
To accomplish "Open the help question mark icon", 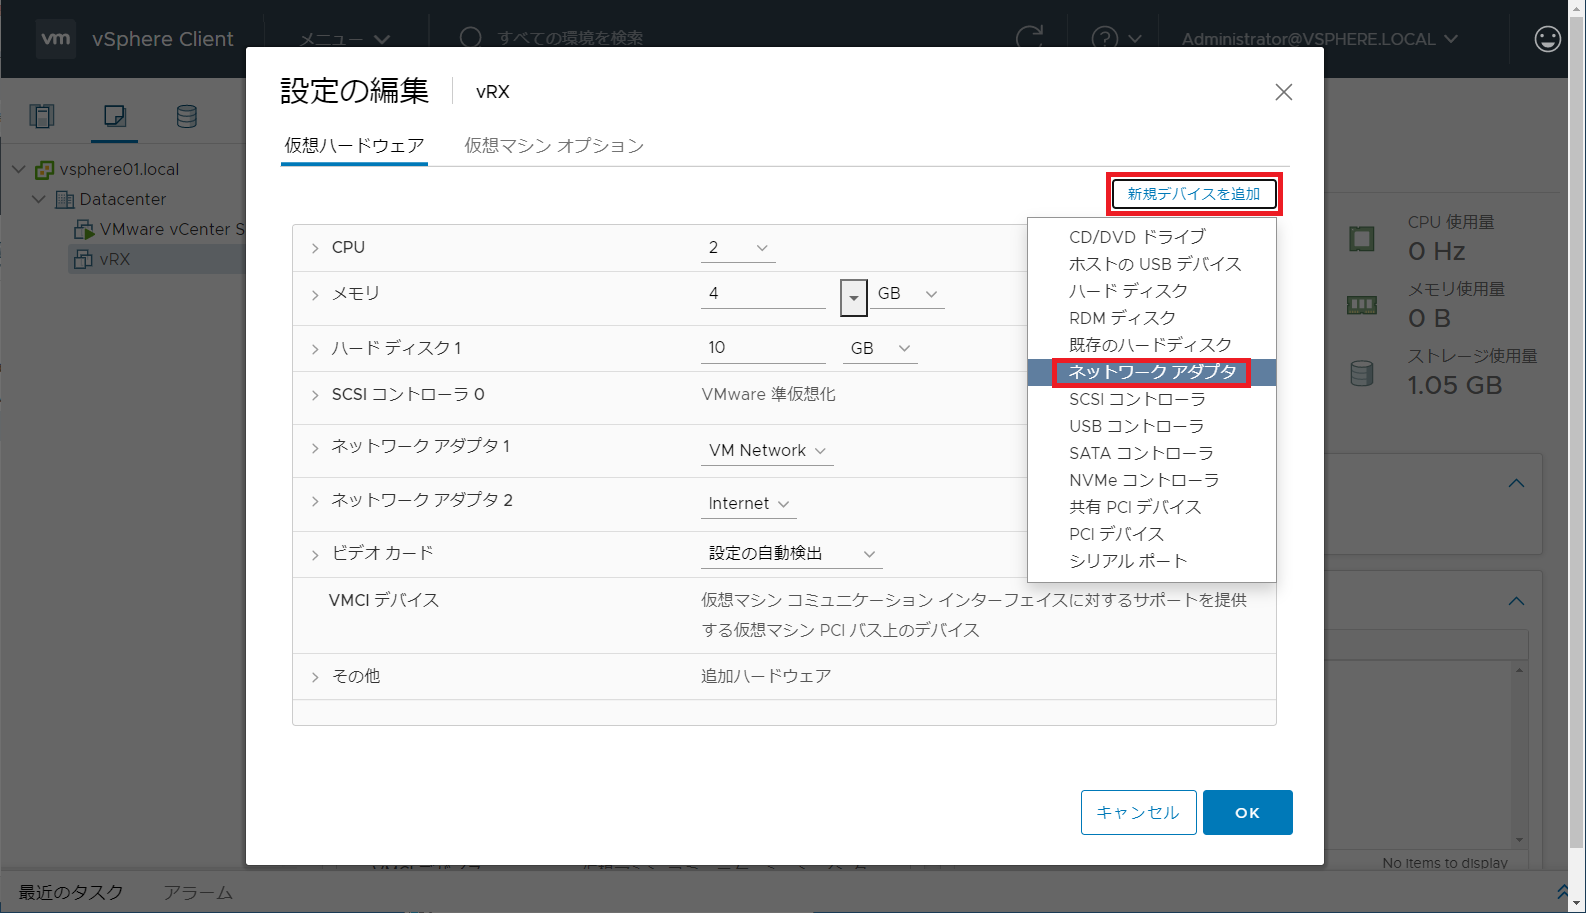I will (1105, 39).
